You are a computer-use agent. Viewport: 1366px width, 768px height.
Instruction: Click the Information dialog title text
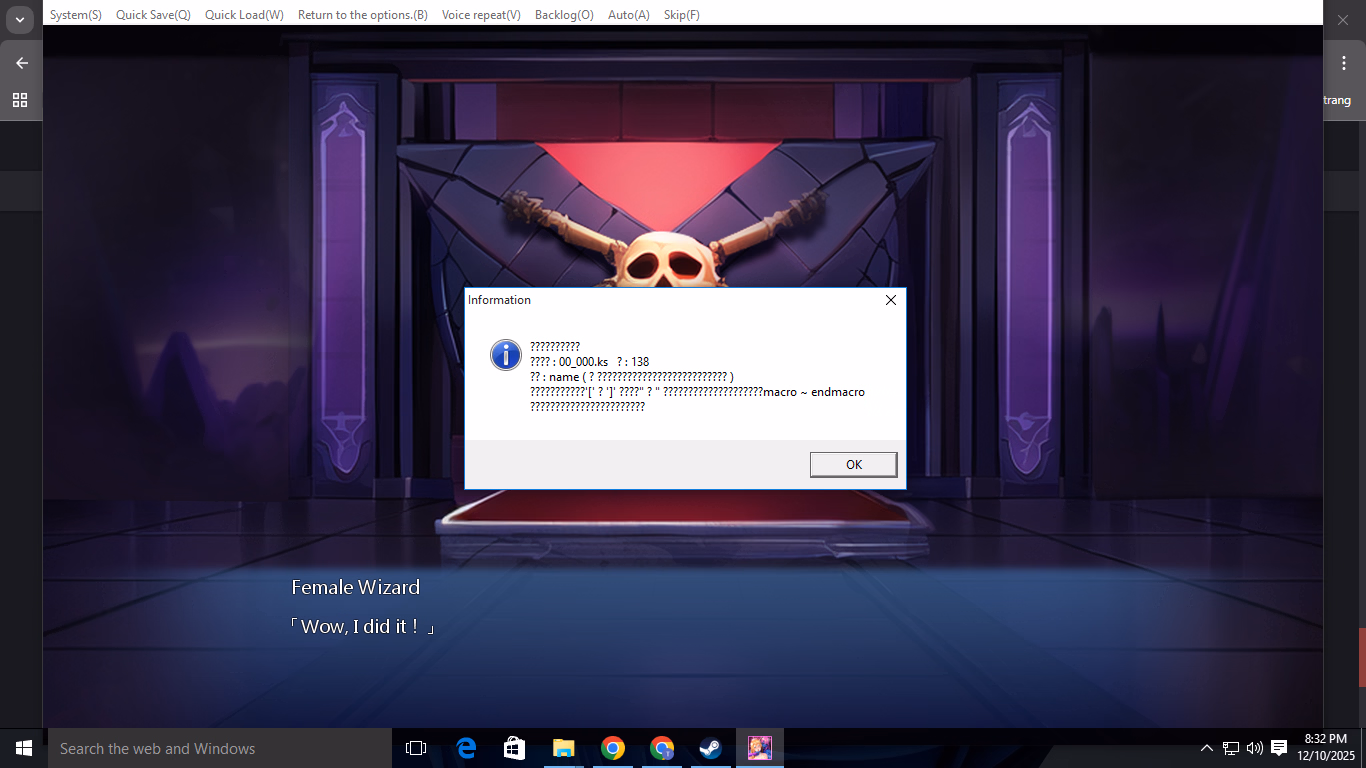coord(499,300)
